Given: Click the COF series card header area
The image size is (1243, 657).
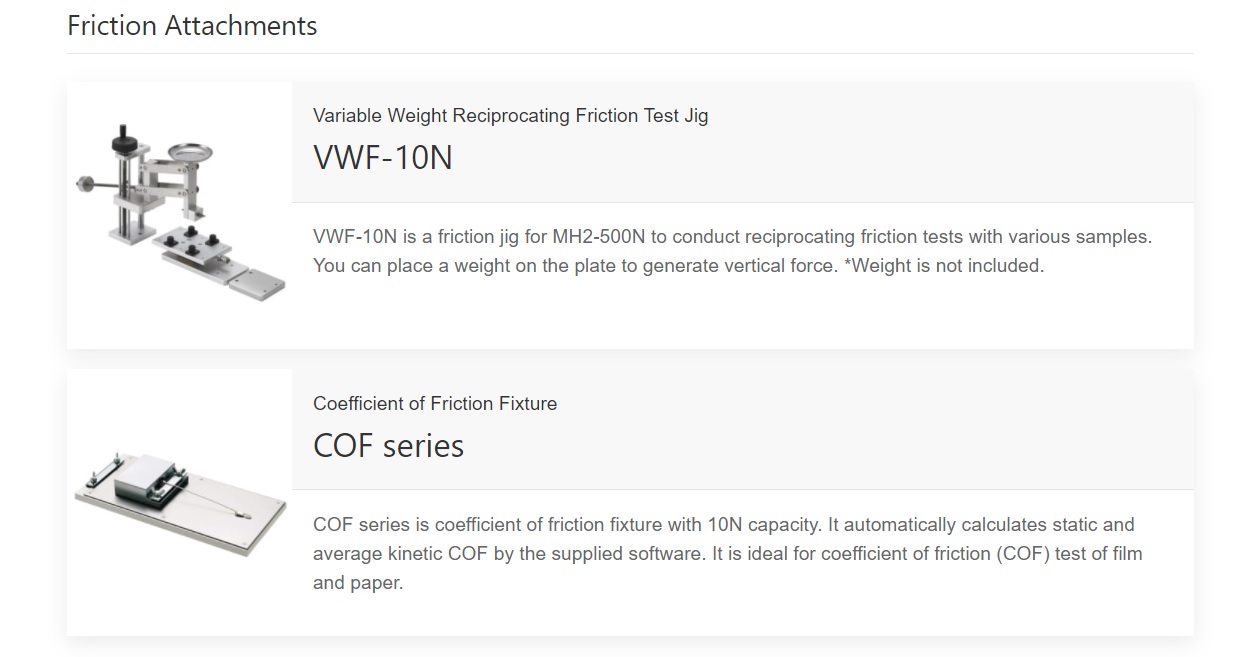Looking at the screenshot, I should 743,429.
